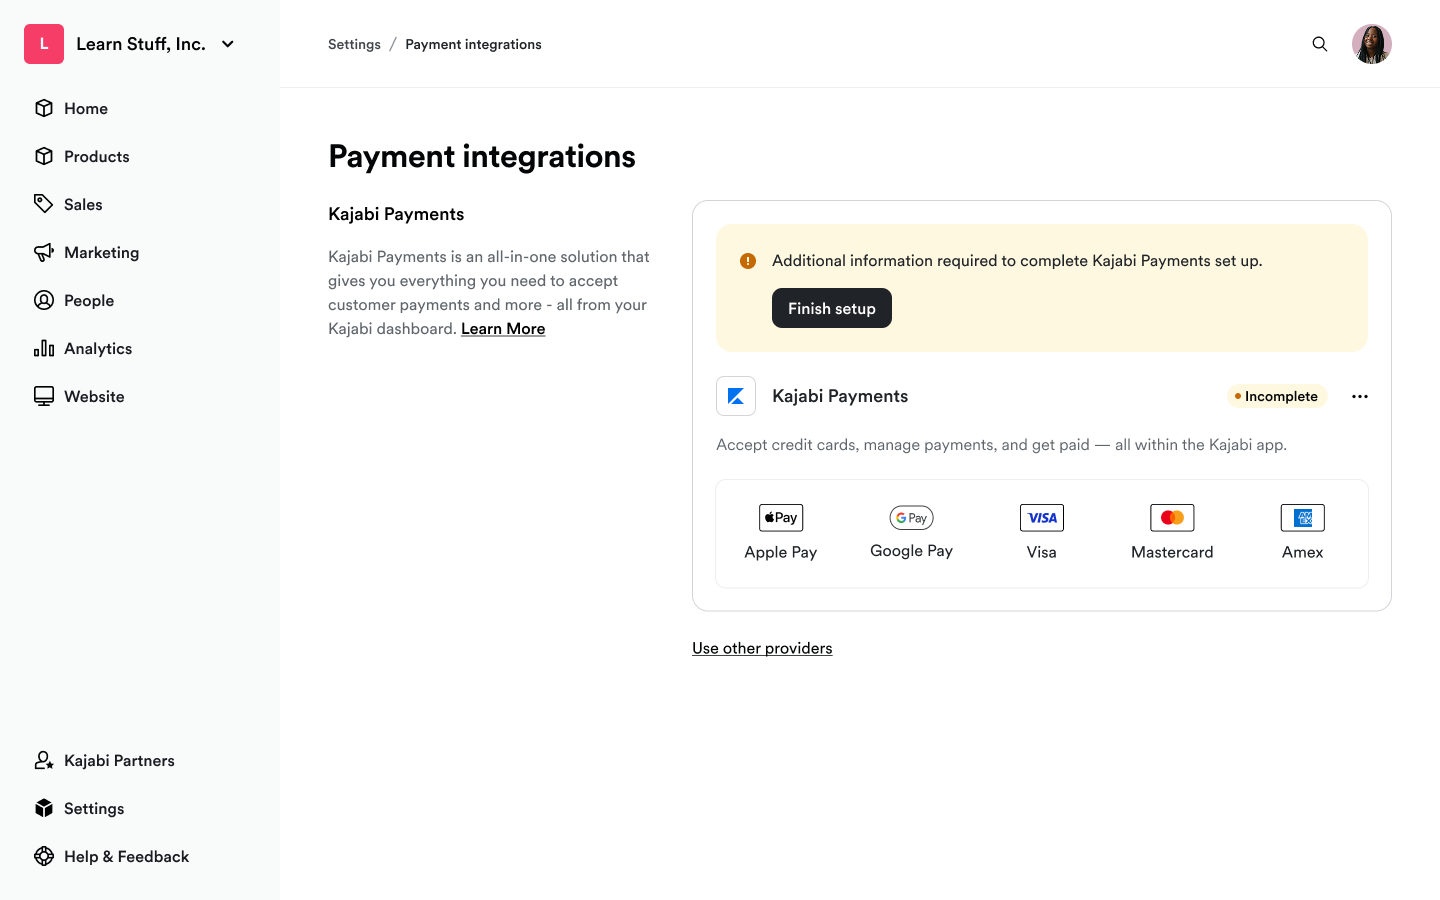The width and height of the screenshot is (1440, 900).
Task: Click the left-column Kajabi Payments heading
Action: 396,214
